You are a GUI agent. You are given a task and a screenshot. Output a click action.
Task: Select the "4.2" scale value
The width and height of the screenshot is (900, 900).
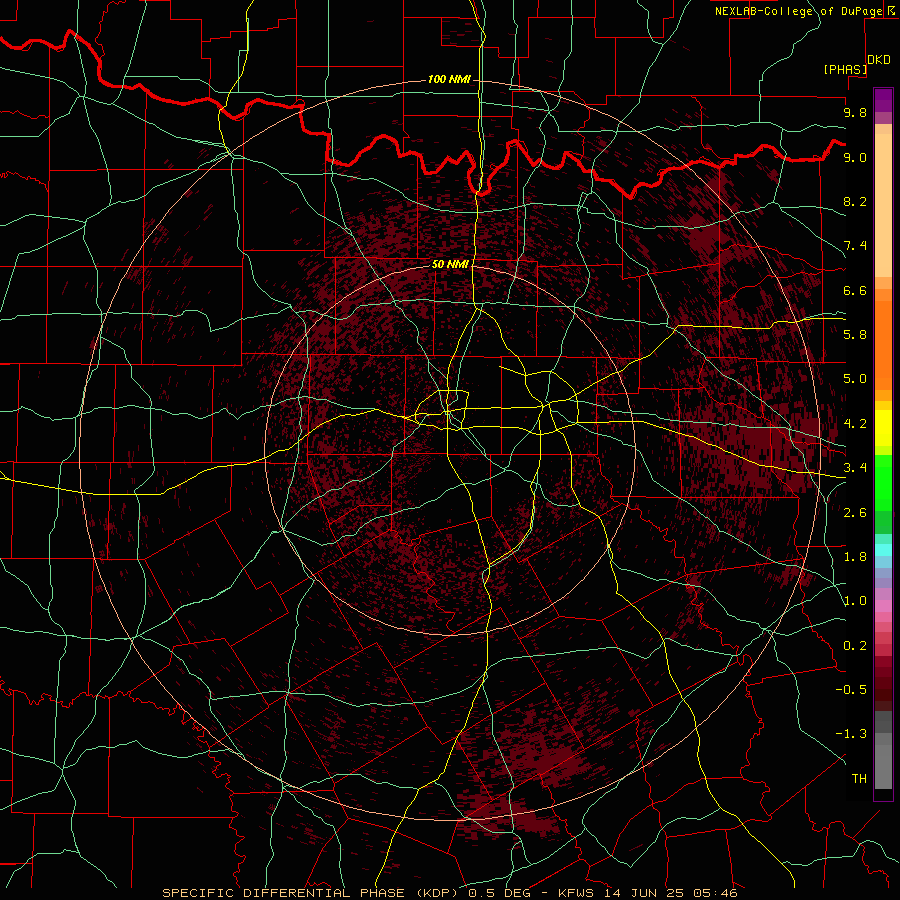coord(855,424)
